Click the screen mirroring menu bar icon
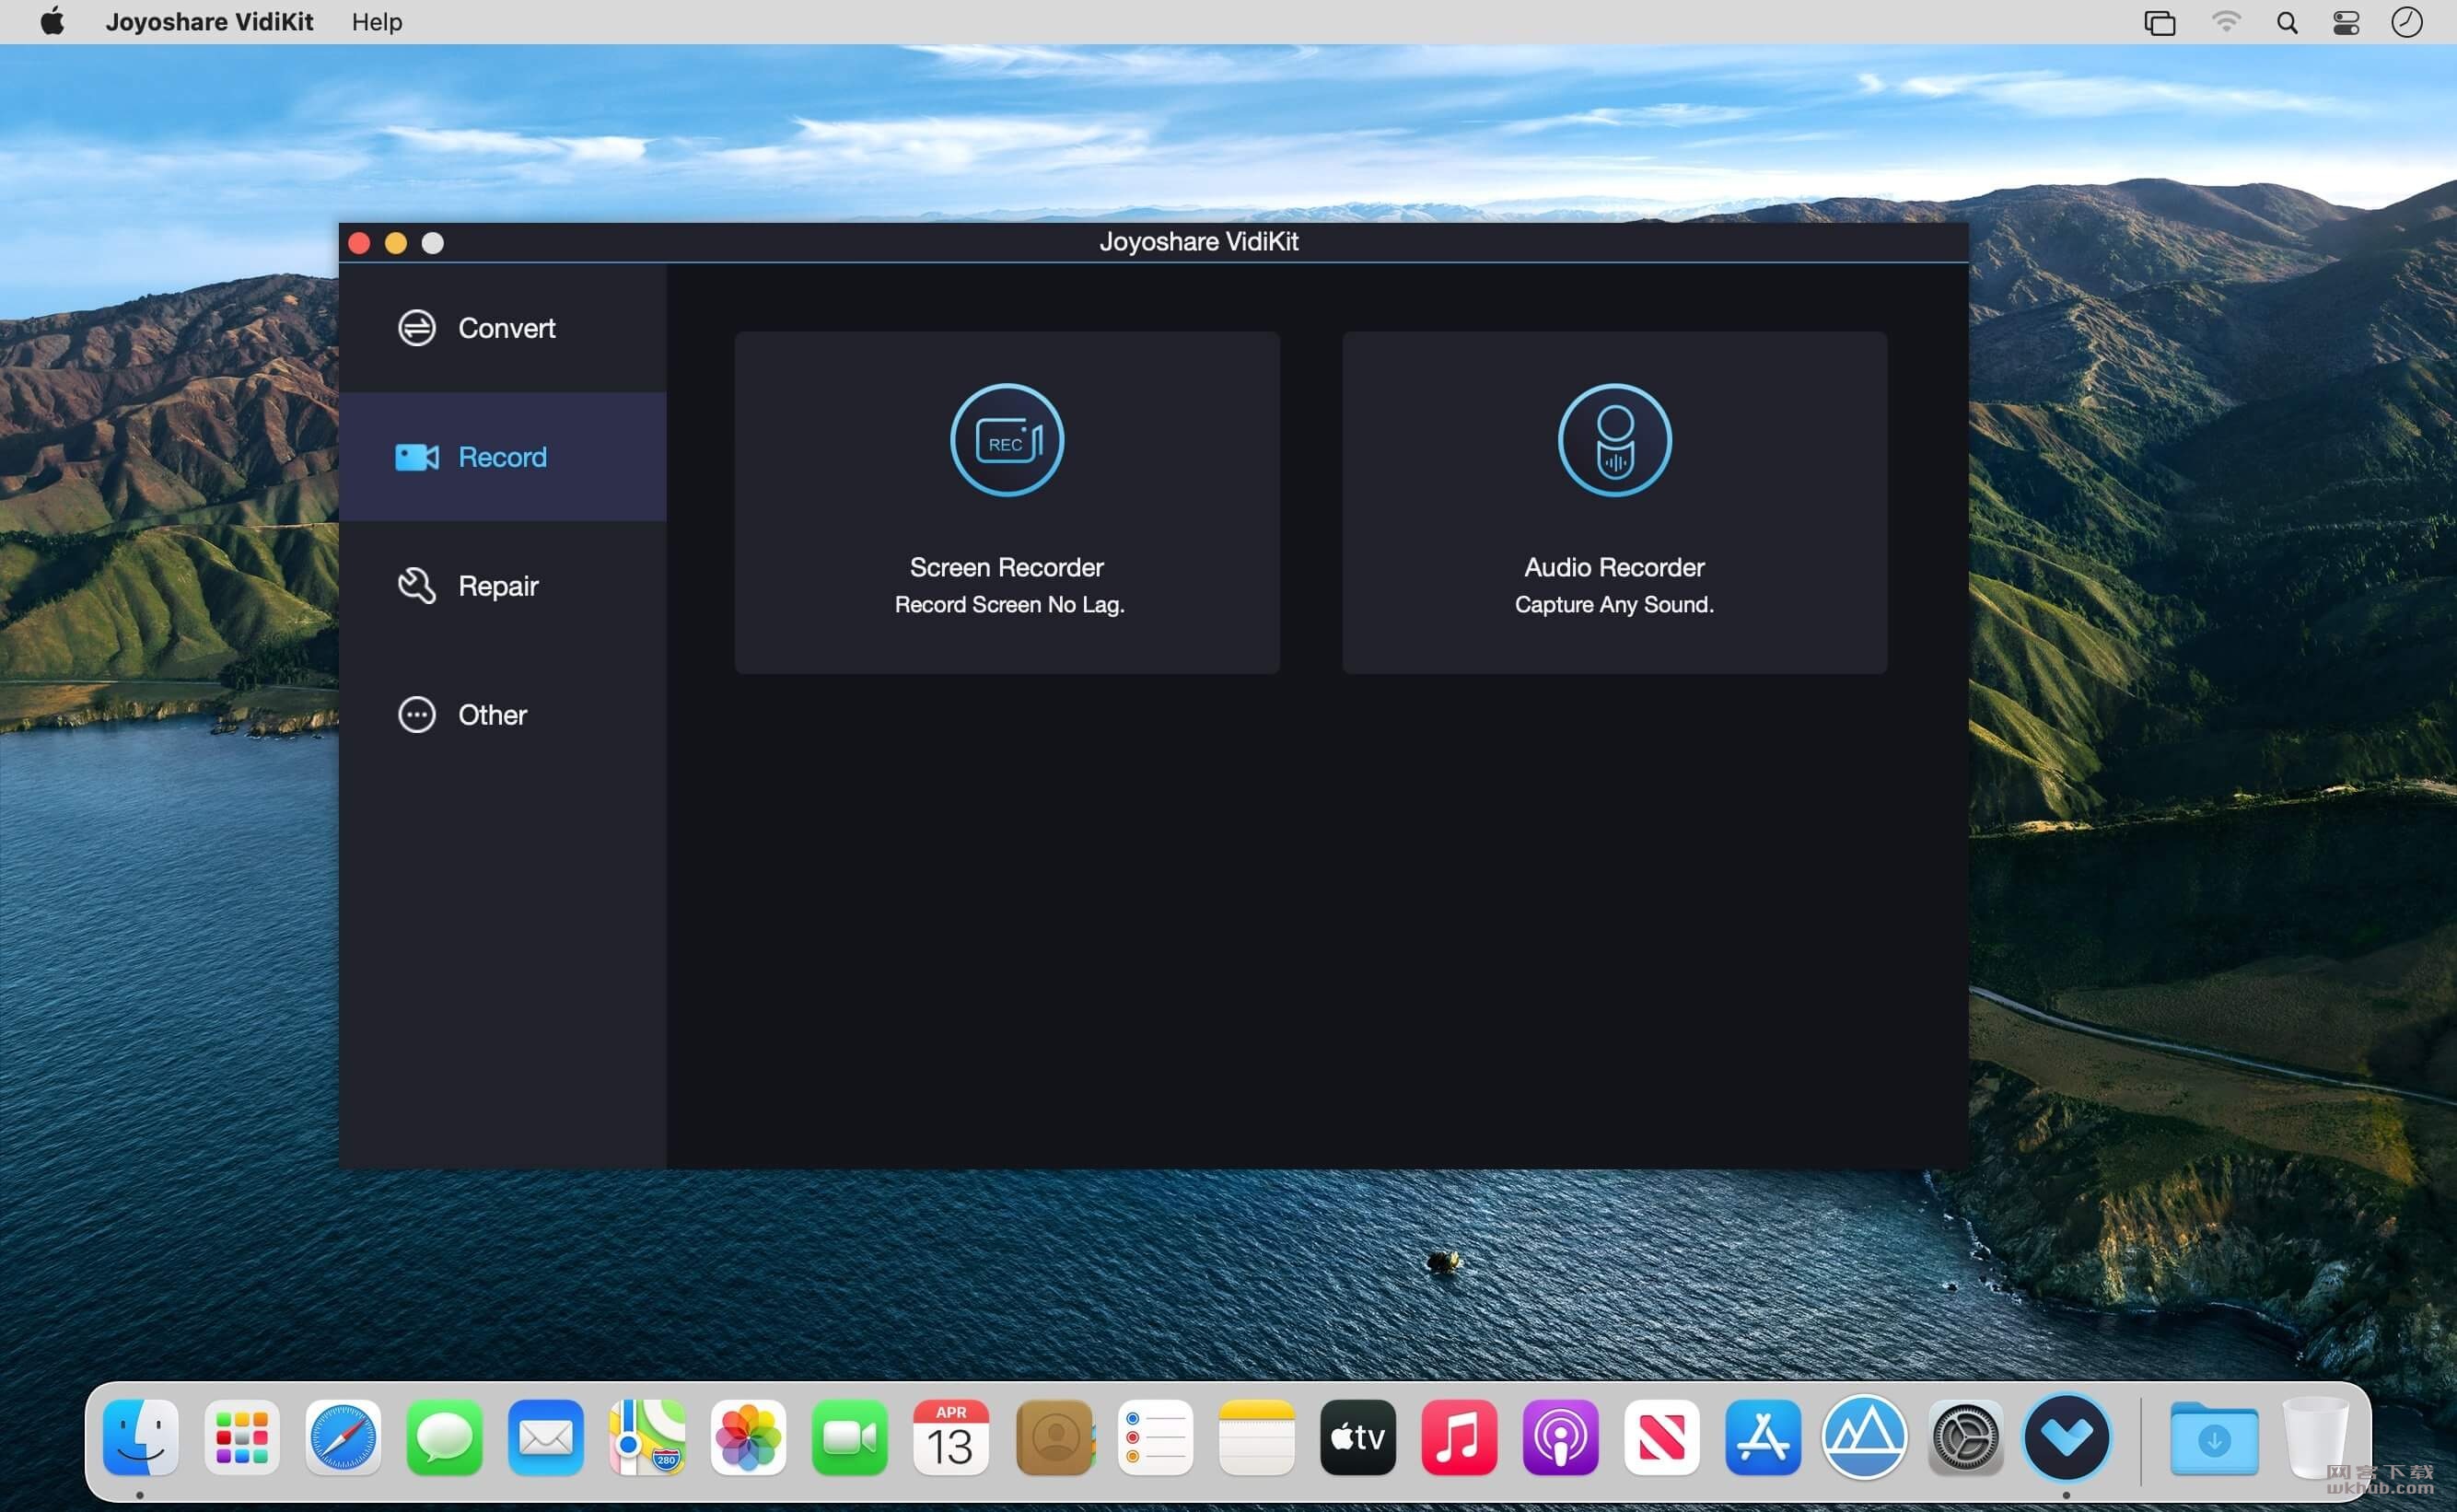This screenshot has width=2457, height=1512. click(x=2160, y=22)
